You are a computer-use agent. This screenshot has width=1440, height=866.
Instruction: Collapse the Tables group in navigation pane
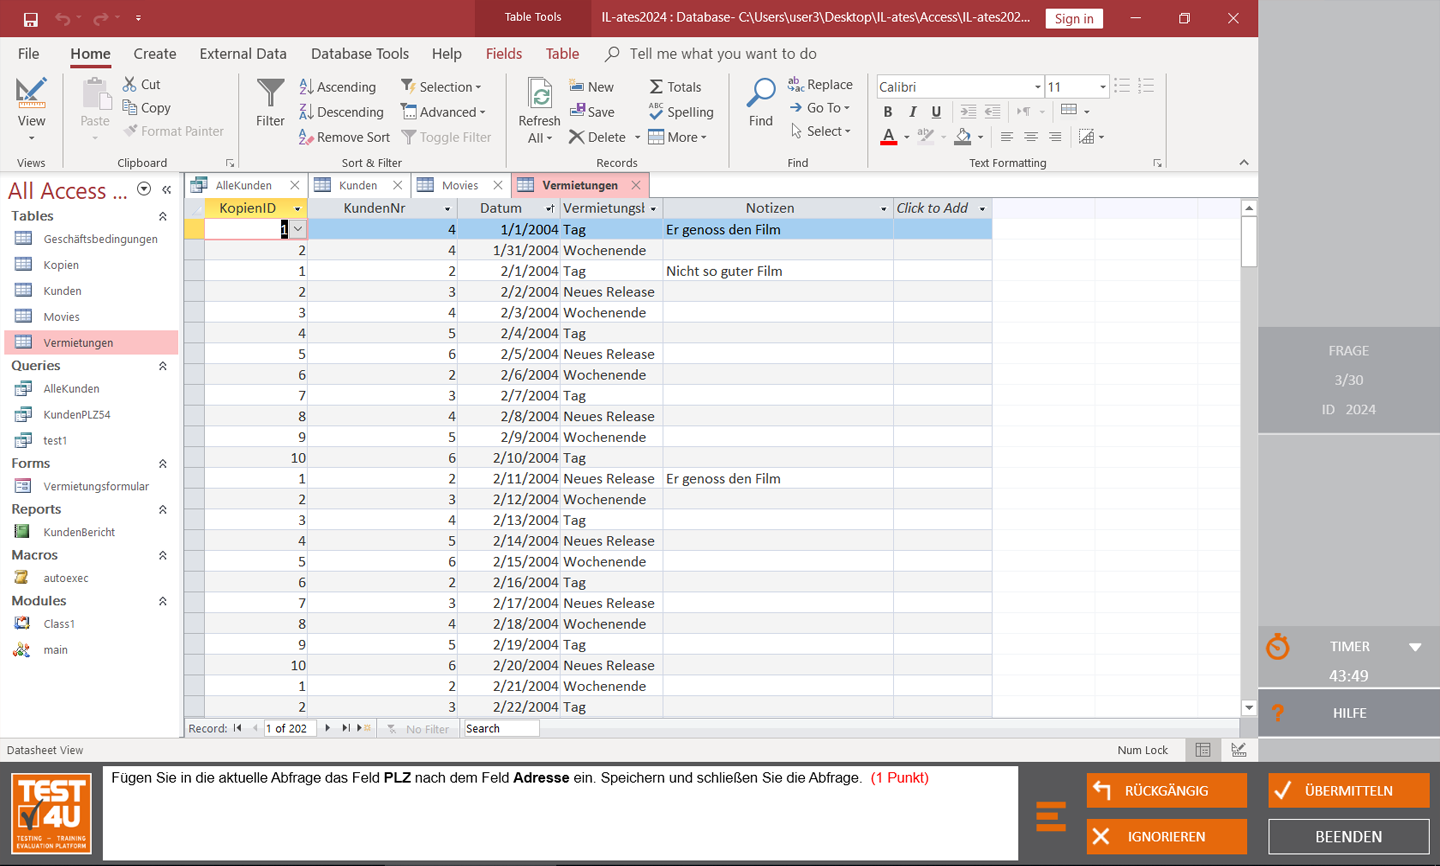162,216
